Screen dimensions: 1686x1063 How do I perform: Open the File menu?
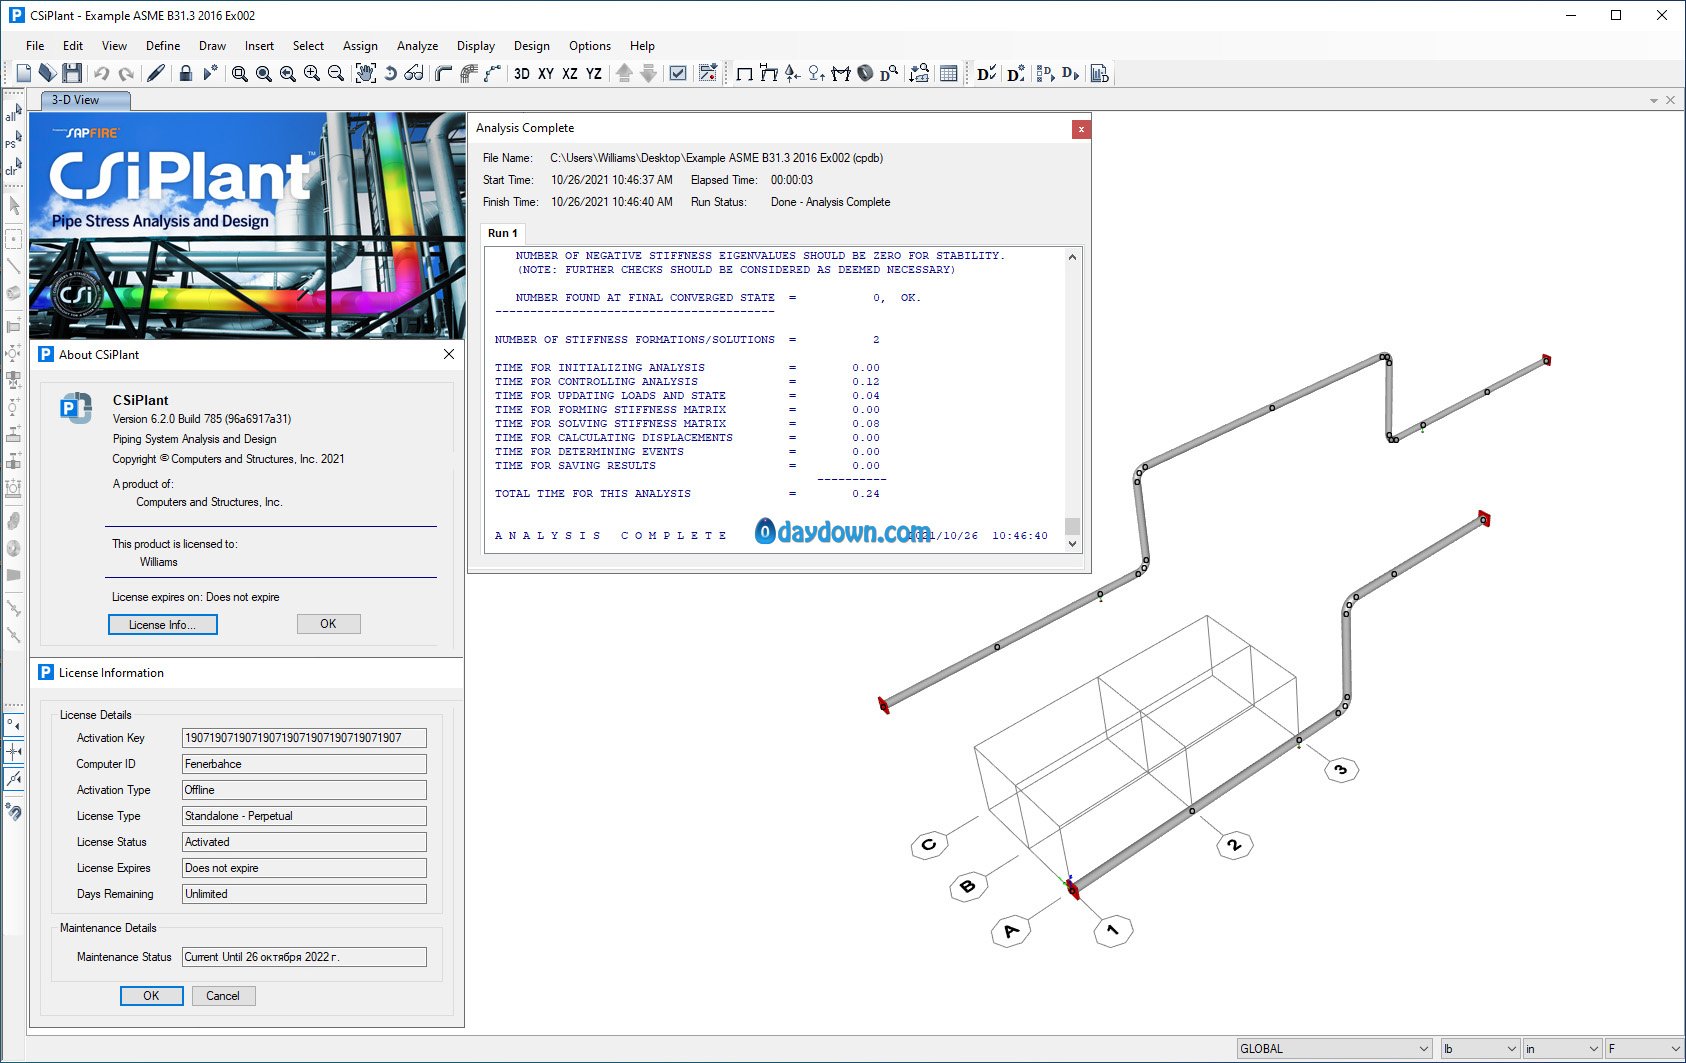[x=35, y=46]
